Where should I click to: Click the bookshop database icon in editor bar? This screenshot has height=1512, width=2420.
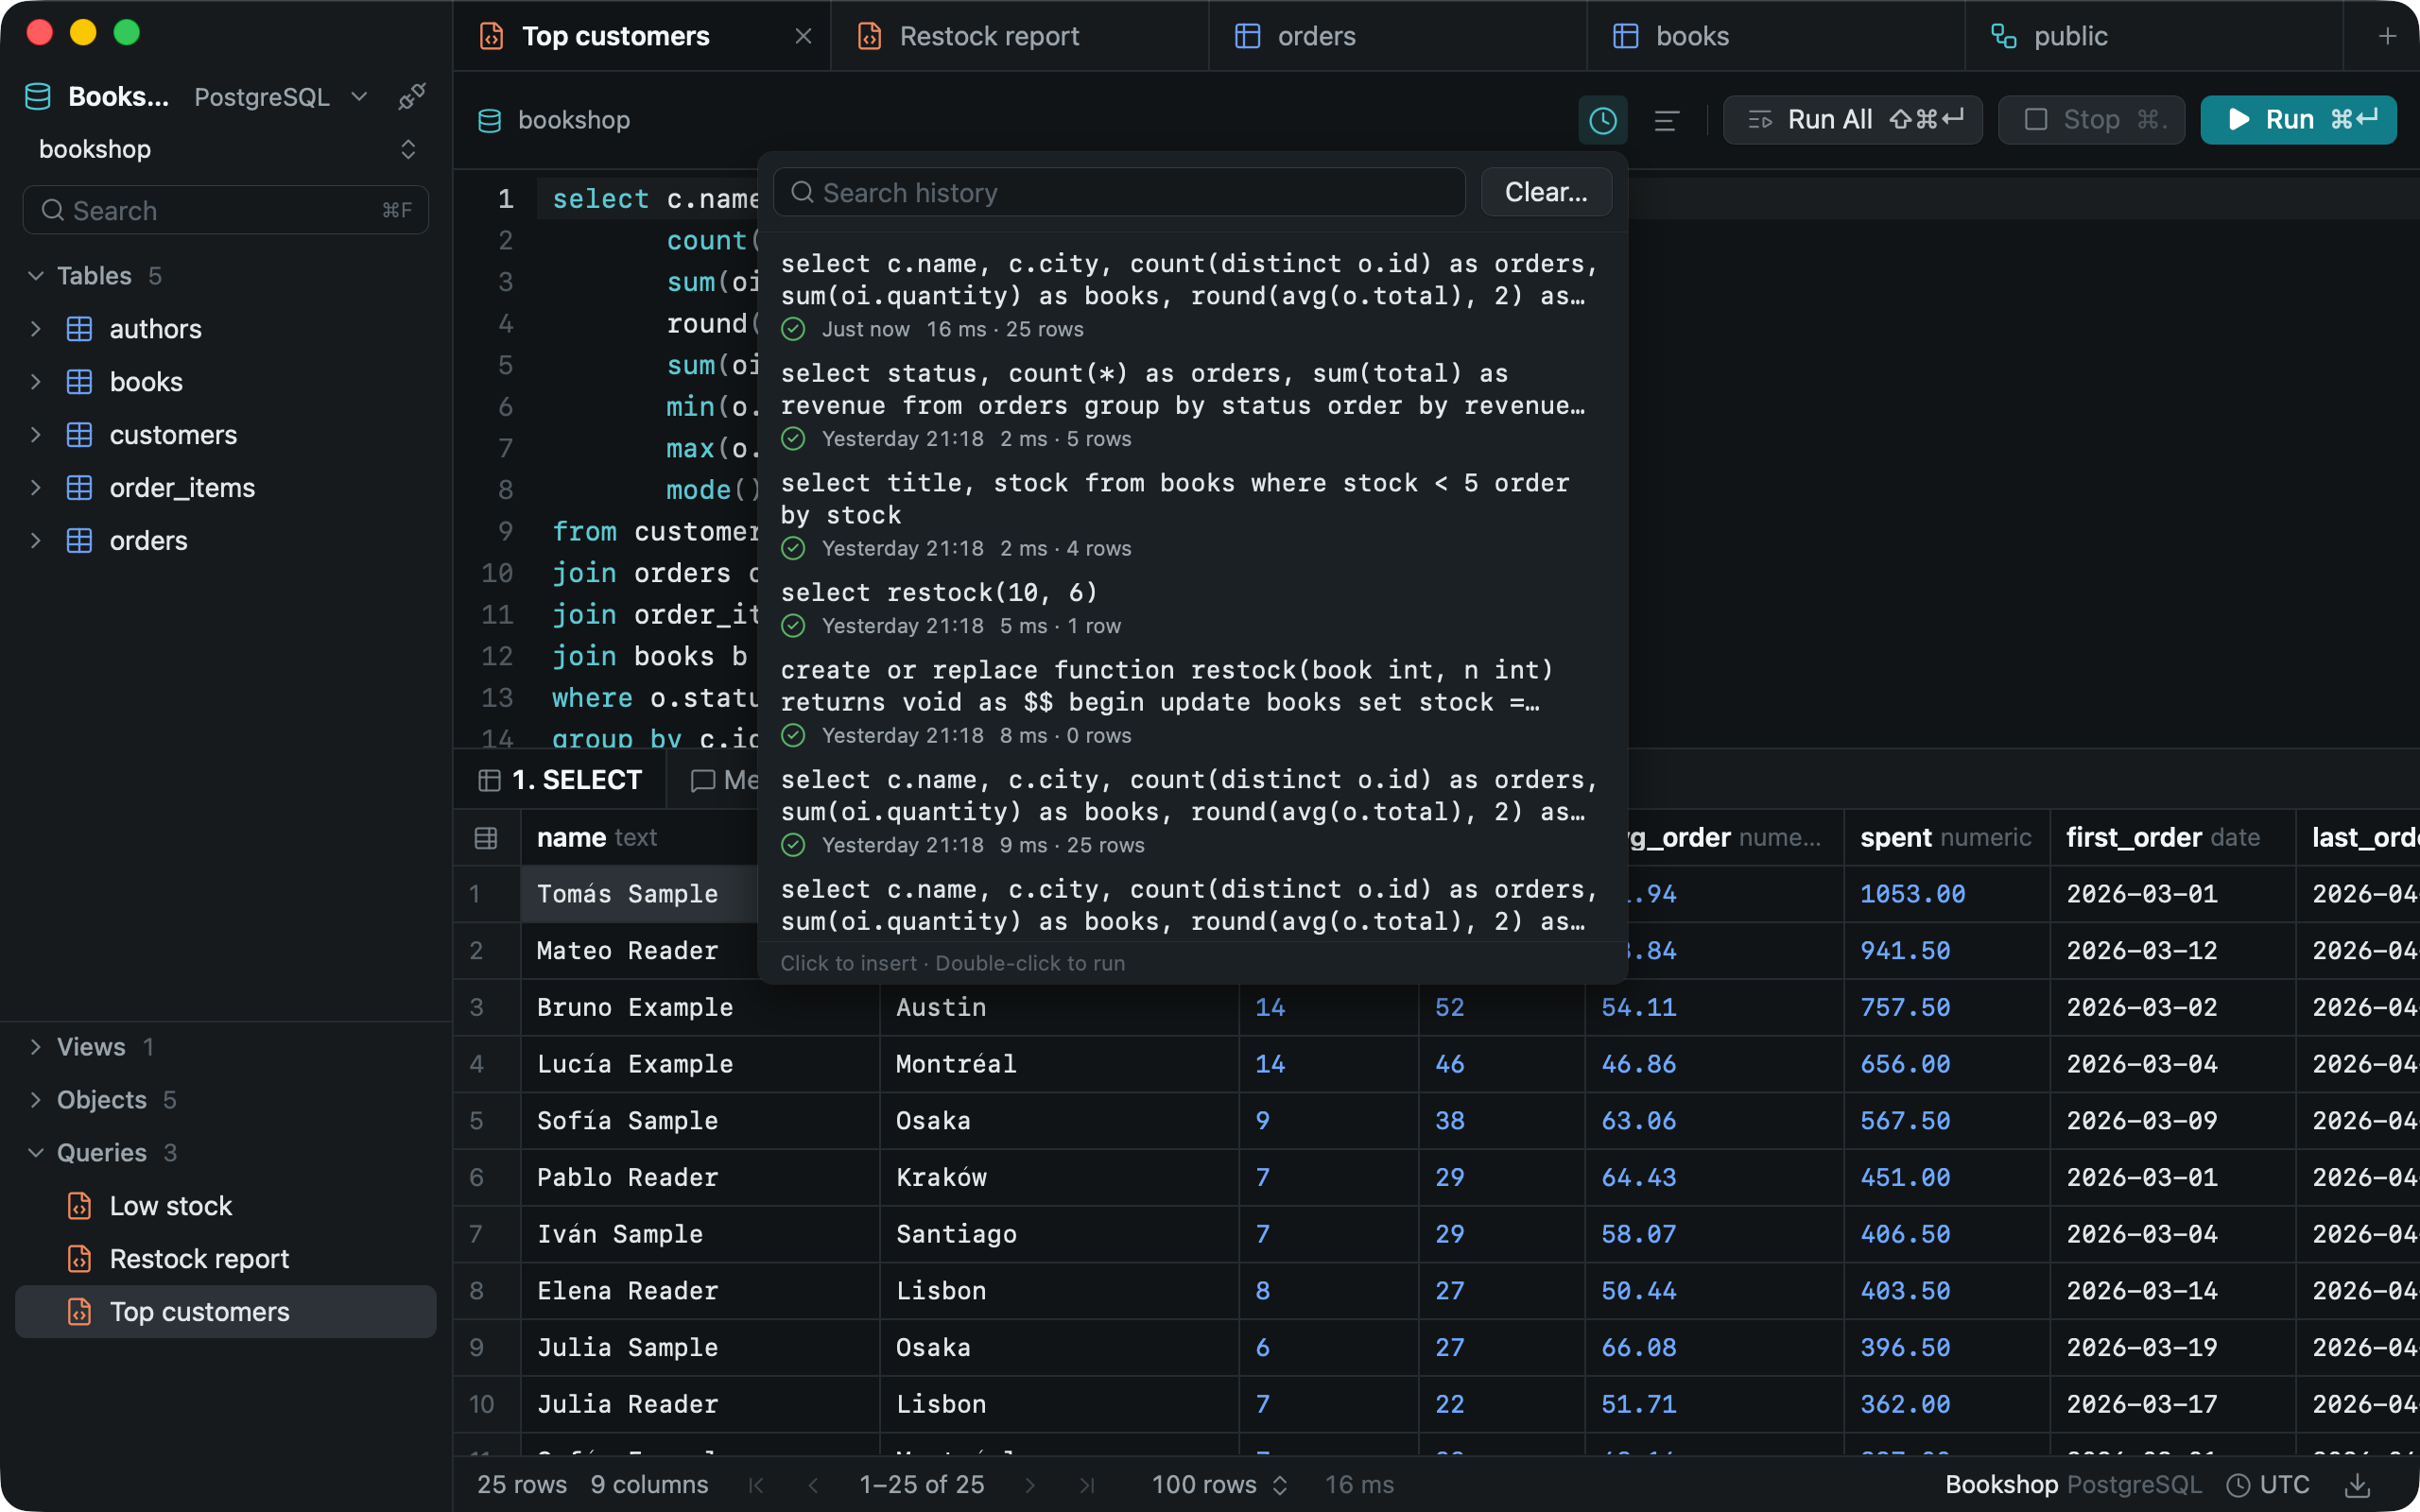[x=490, y=121]
